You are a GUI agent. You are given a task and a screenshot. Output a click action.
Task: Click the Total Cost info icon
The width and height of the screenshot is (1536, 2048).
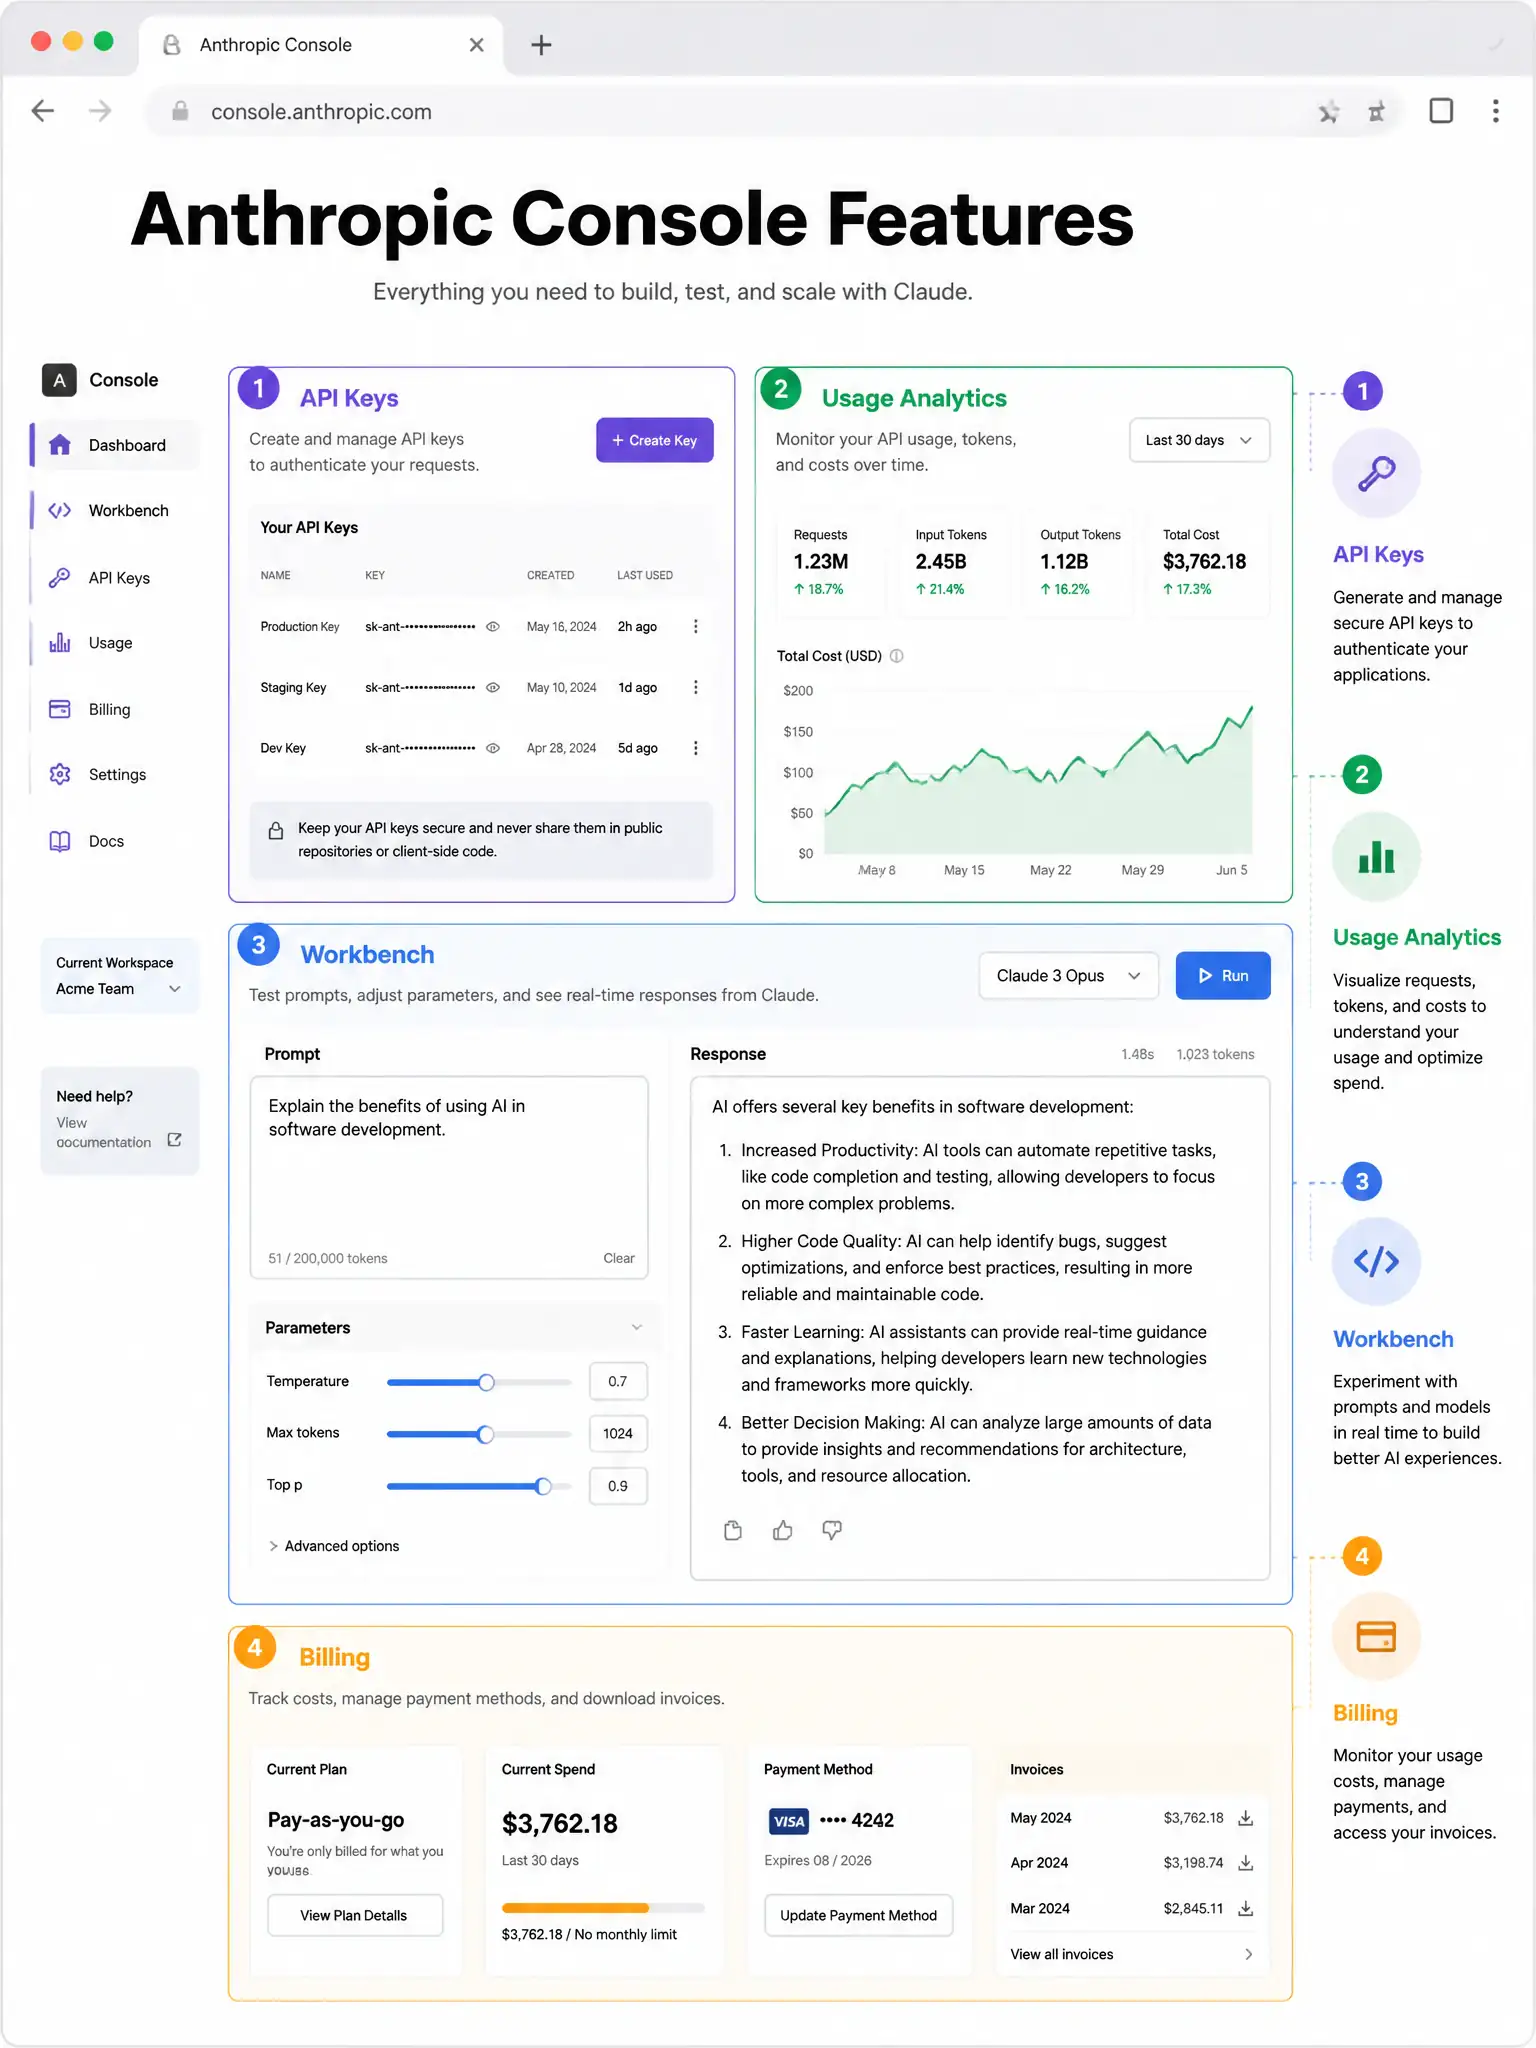click(x=897, y=656)
